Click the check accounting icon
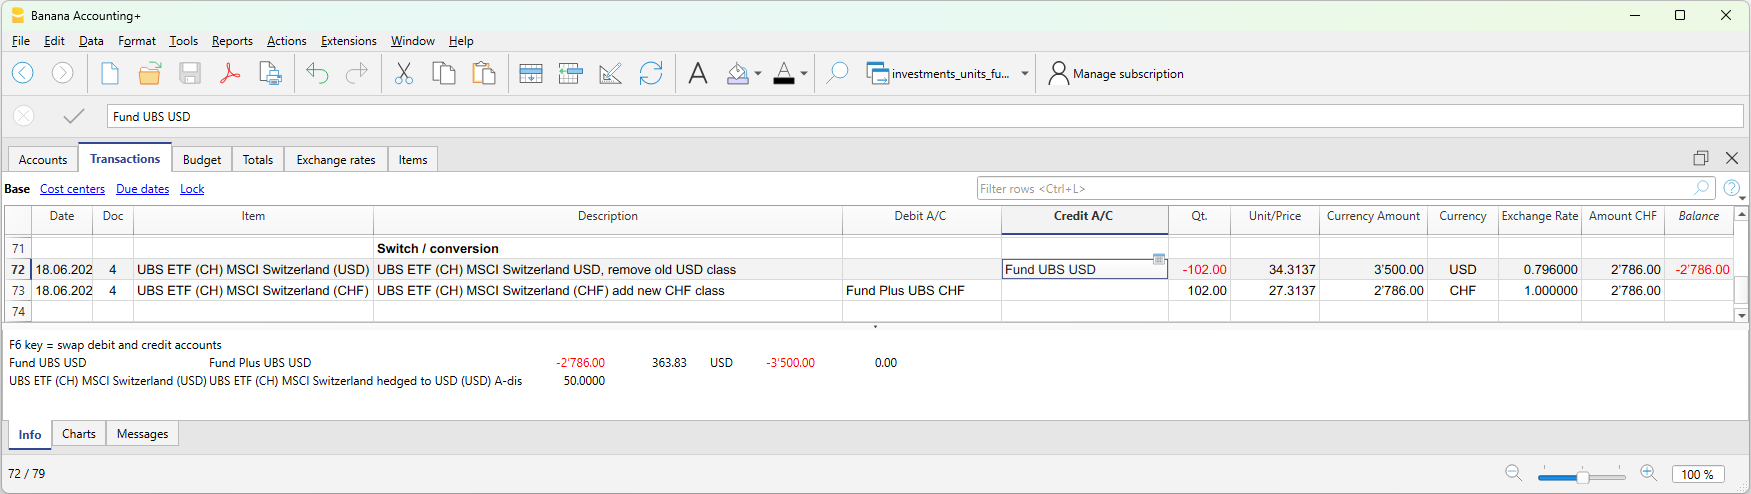The image size is (1751, 494). (x=611, y=73)
